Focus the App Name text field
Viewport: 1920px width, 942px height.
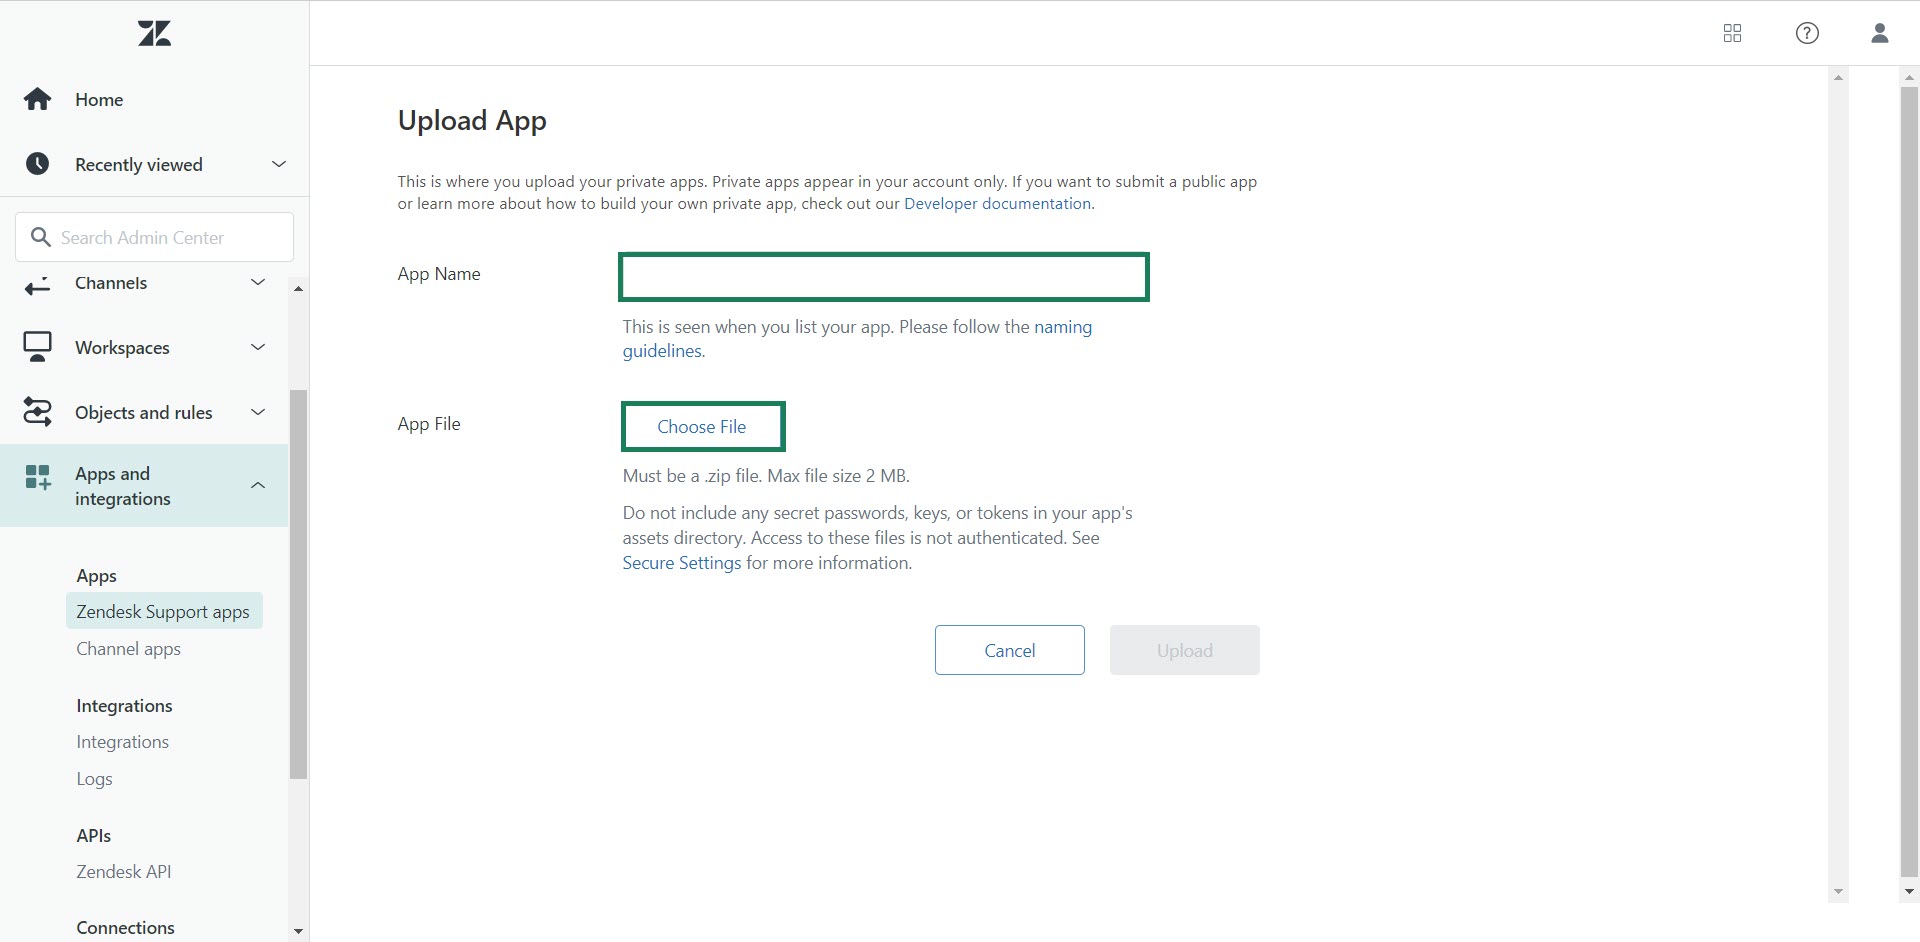point(883,277)
